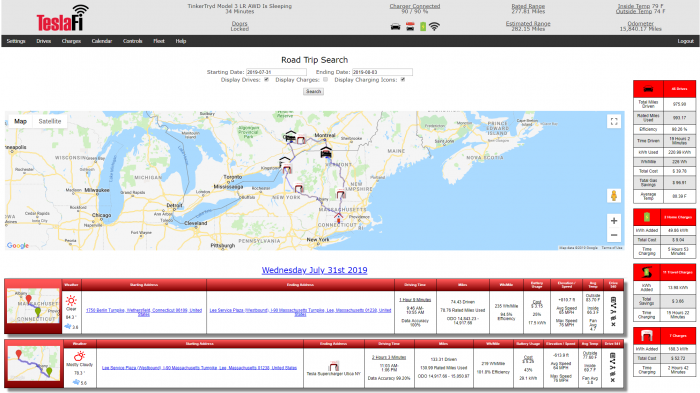
Task: Click the red car icon in Drives summary
Action: click(x=648, y=89)
